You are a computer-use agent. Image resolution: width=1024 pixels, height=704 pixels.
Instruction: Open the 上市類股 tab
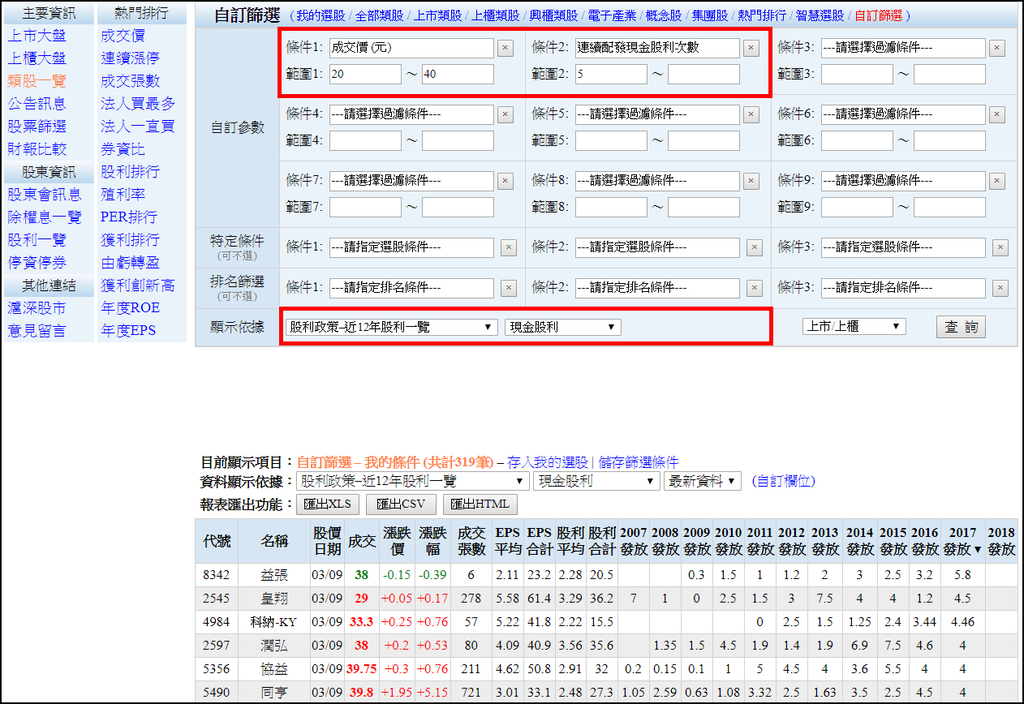[x=438, y=16]
